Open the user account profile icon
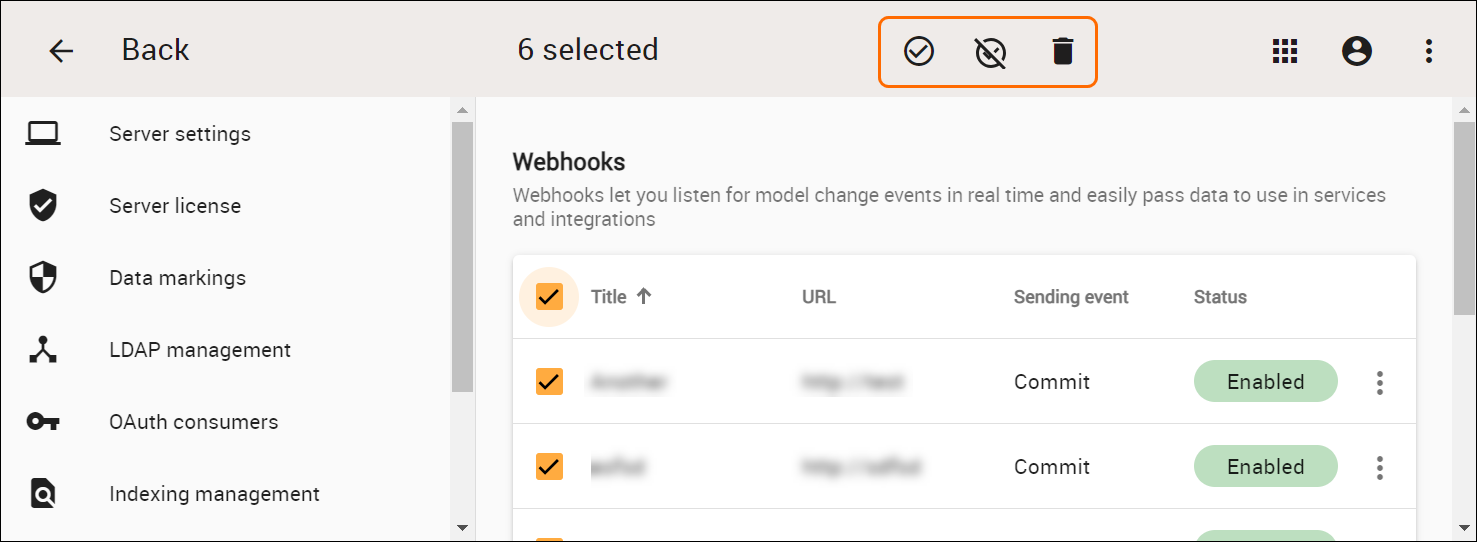The height and width of the screenshot is (542, 1477). pyautogui.click(x=1357, y=51)
